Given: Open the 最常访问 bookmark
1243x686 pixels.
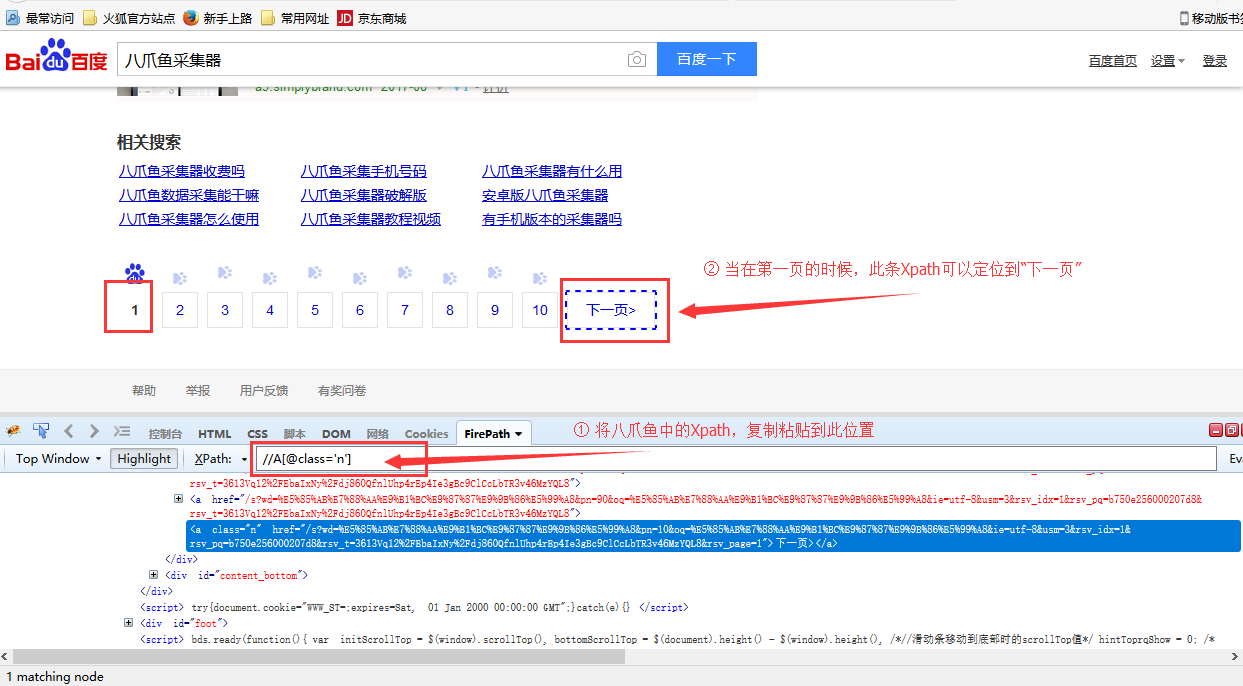Looking at the screenshot, I should 40,18.
